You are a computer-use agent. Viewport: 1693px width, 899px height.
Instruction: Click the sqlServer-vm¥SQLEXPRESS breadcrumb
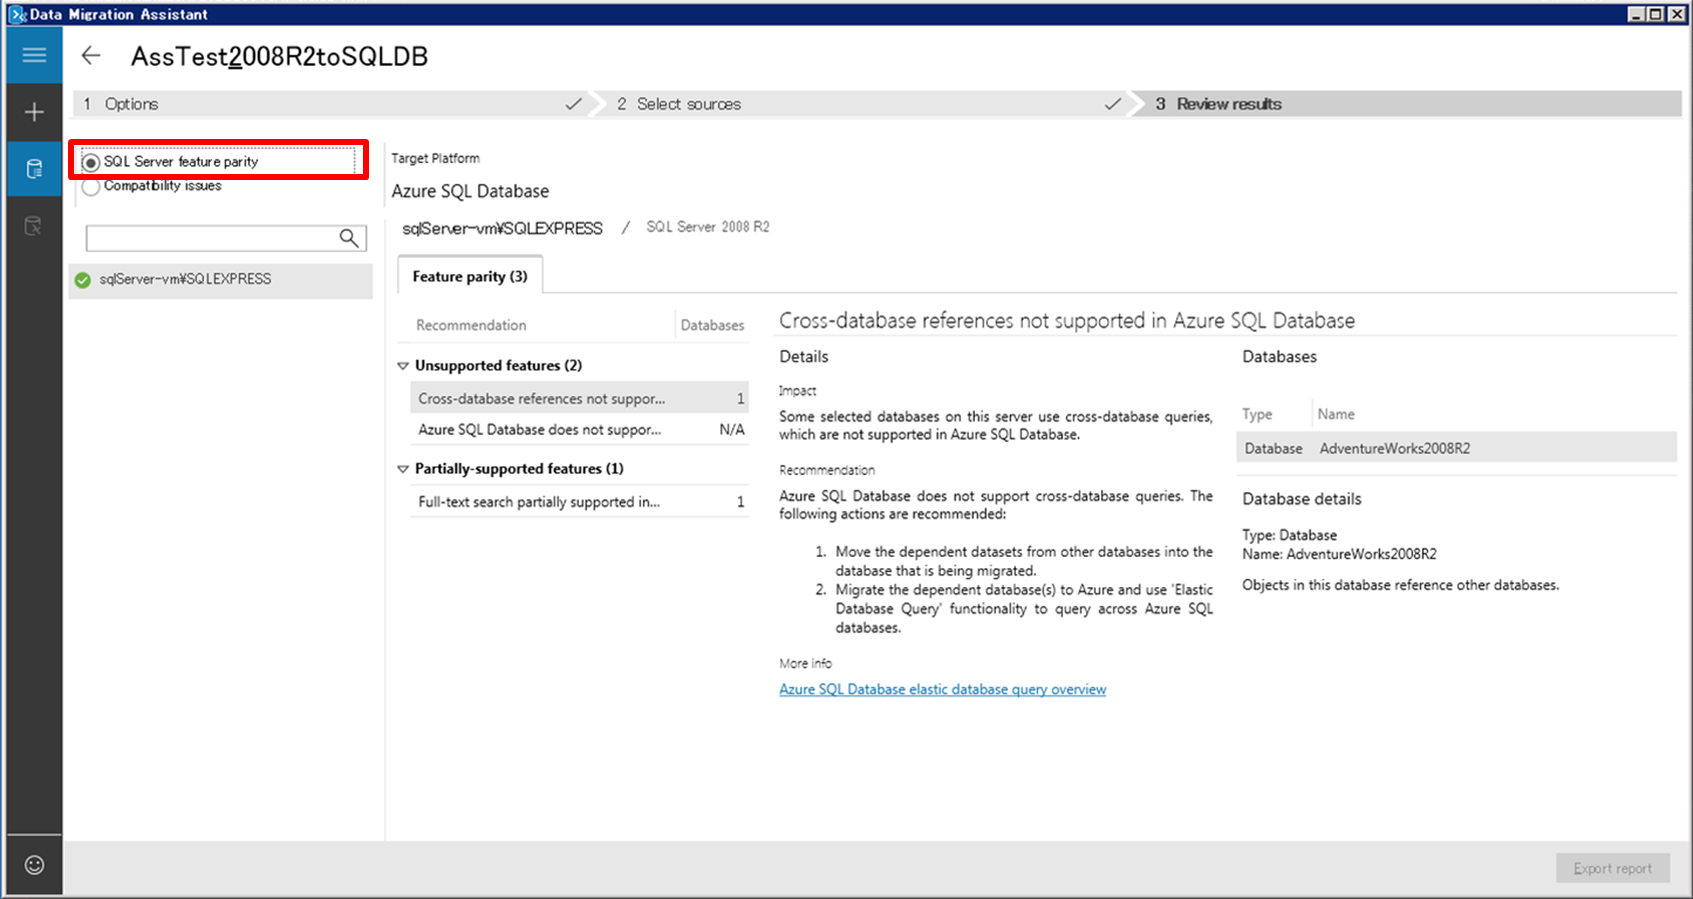pyautogui.click(x=502, y=228)
